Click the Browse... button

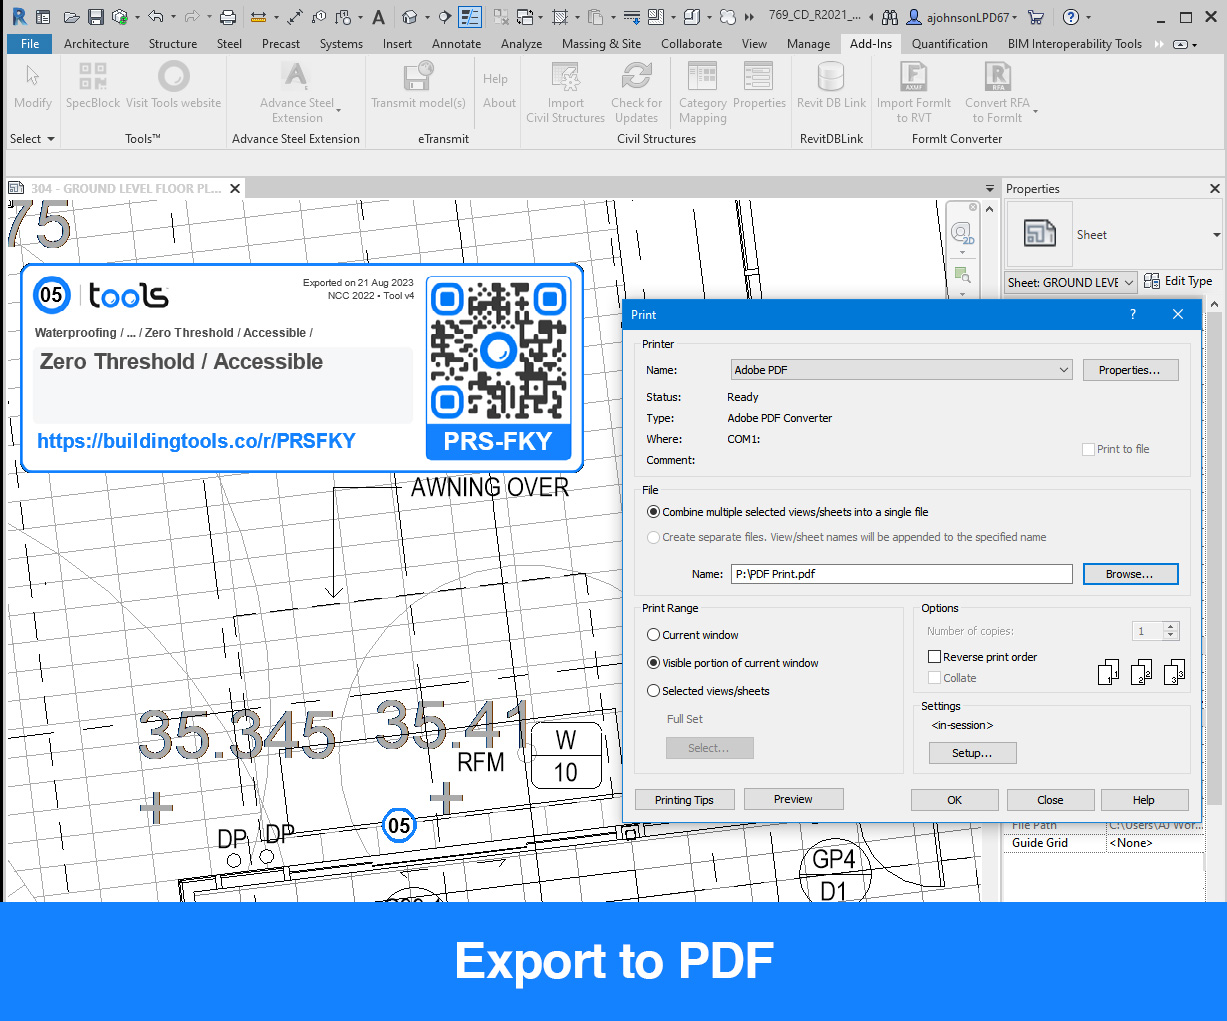pyautogui.click(x=1130, y=574)
